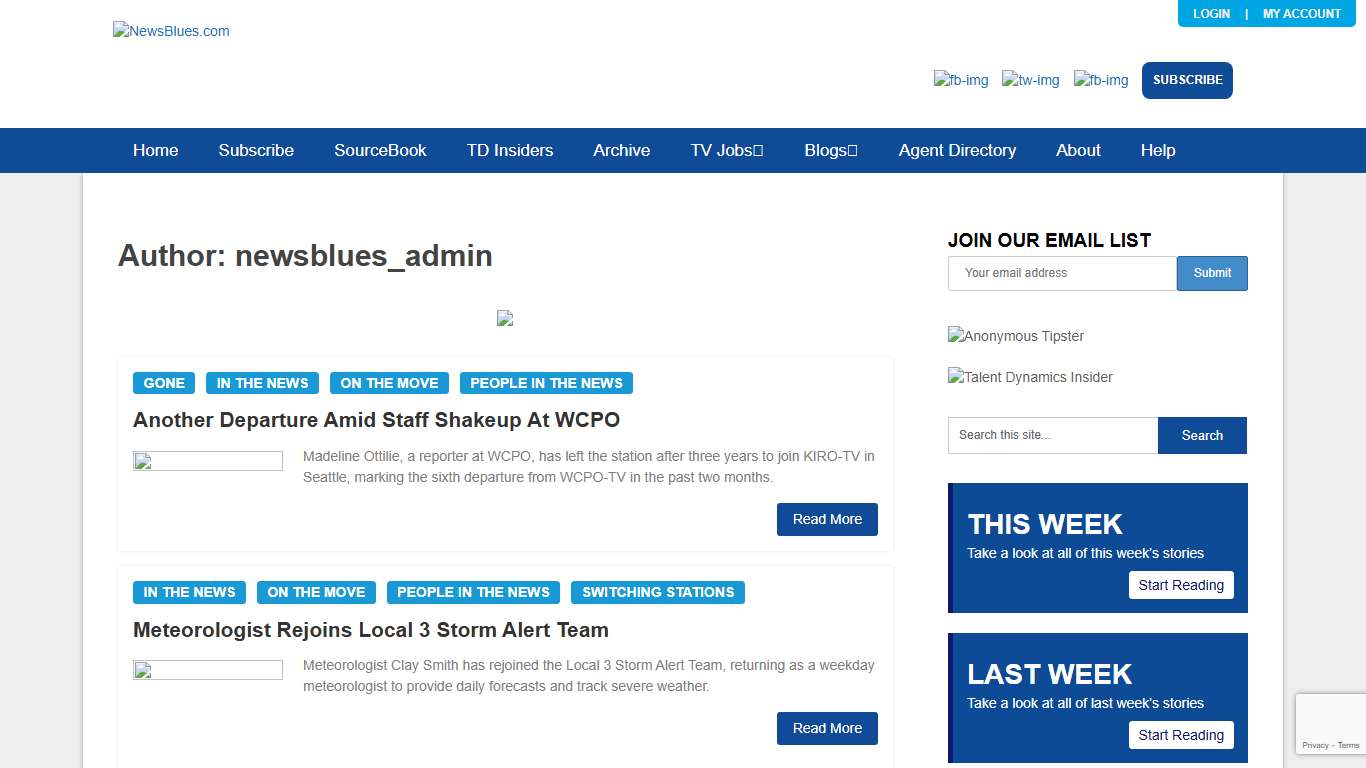
Task: Open Another Departure Amid Staff Shakeup article
Action: pos(376,420)
